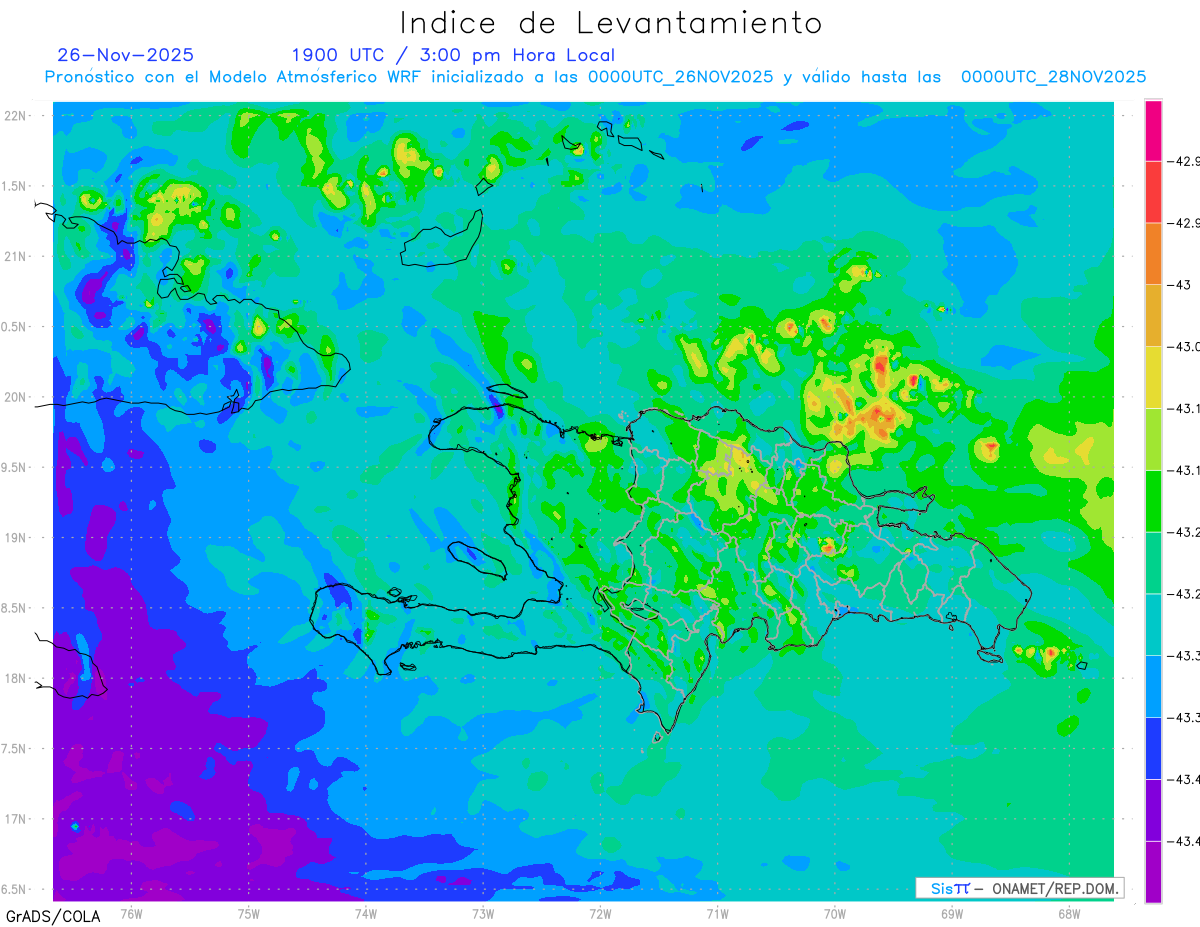1200x927 pixels.
Task: Click the '70W' longitude label
Action: click(x=835, y=913)
